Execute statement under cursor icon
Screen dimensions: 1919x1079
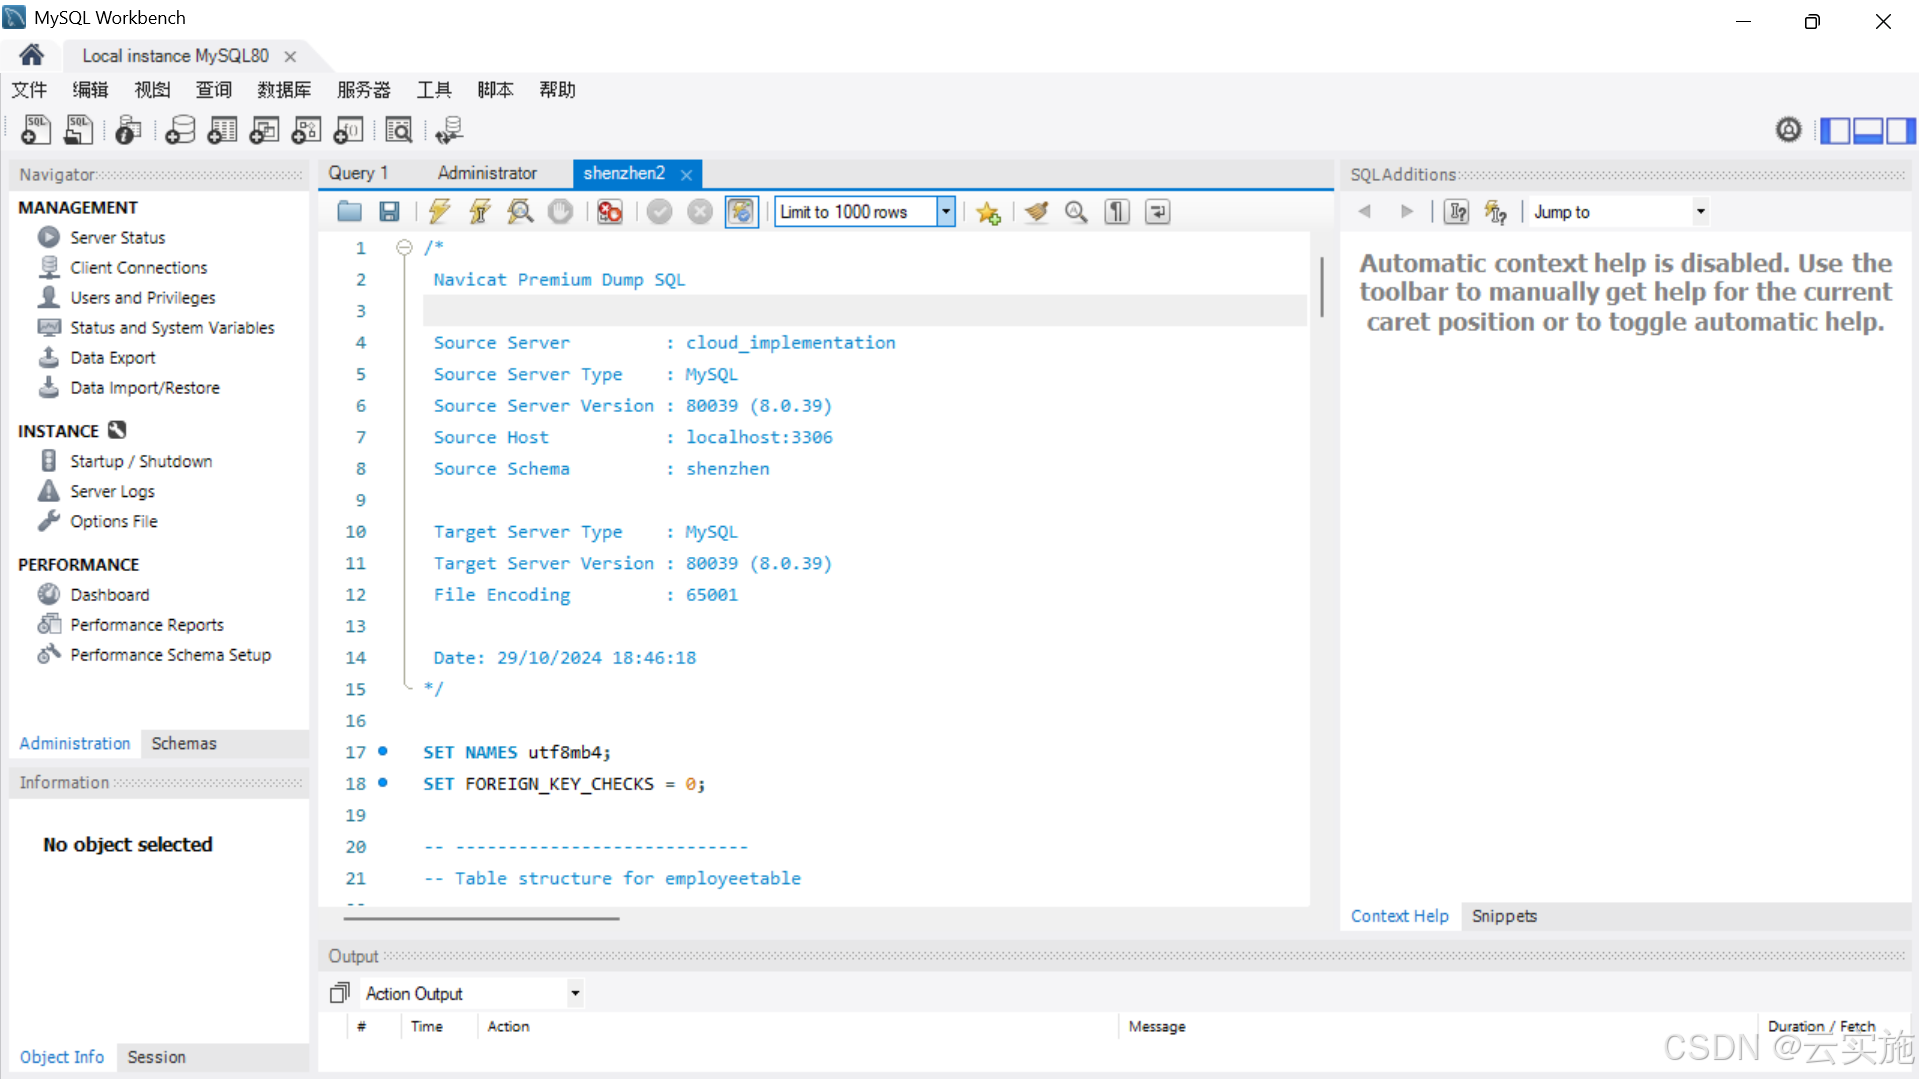coord(480,212)
